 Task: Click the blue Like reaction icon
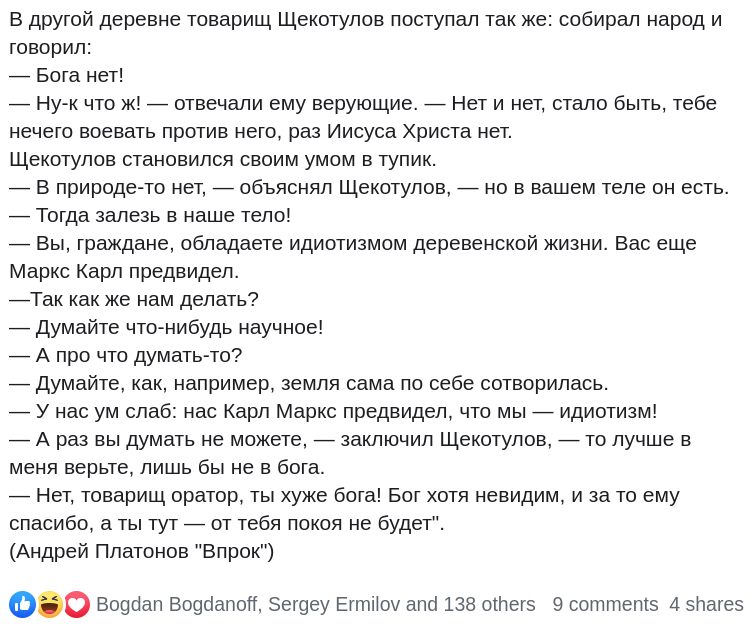22,604
